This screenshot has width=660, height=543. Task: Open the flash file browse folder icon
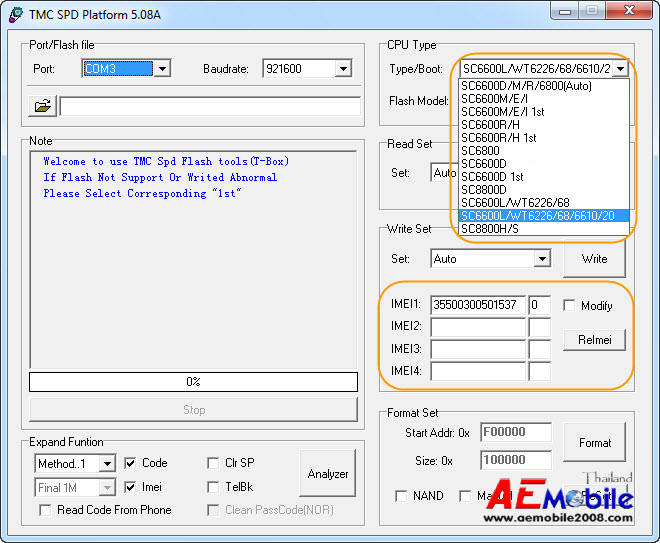pos(43,106)
